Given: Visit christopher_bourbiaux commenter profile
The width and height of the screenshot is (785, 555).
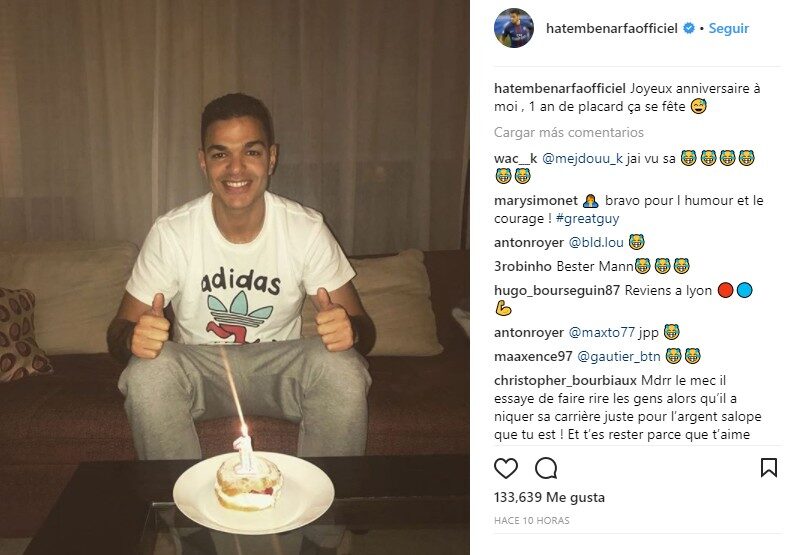Looking at the screenshot, I should 565,380.
